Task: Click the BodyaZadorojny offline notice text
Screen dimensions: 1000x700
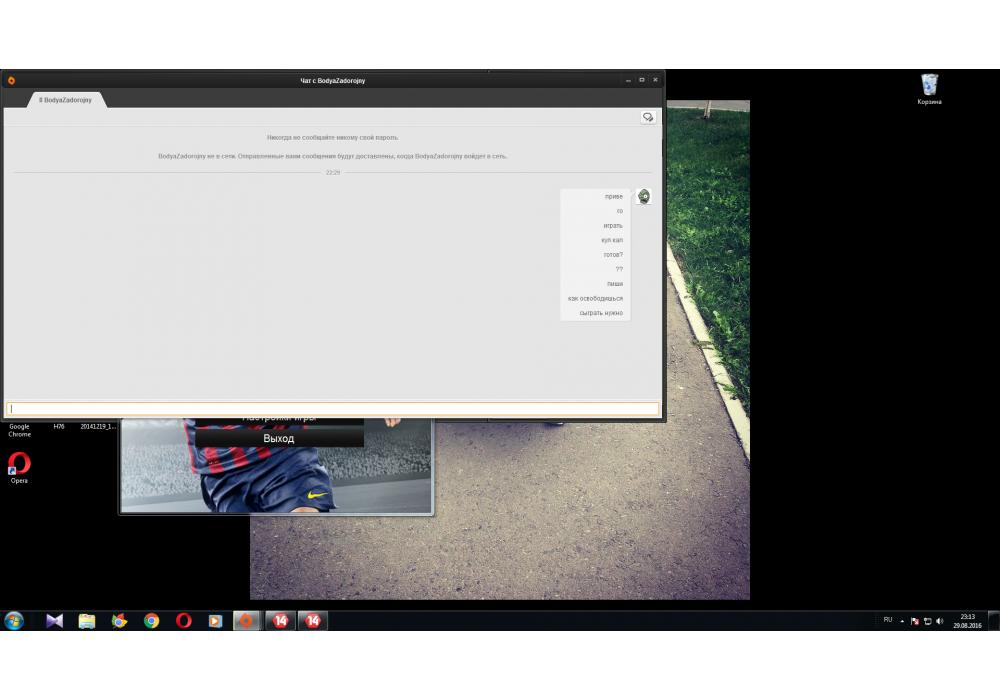Action: point(332,156)
